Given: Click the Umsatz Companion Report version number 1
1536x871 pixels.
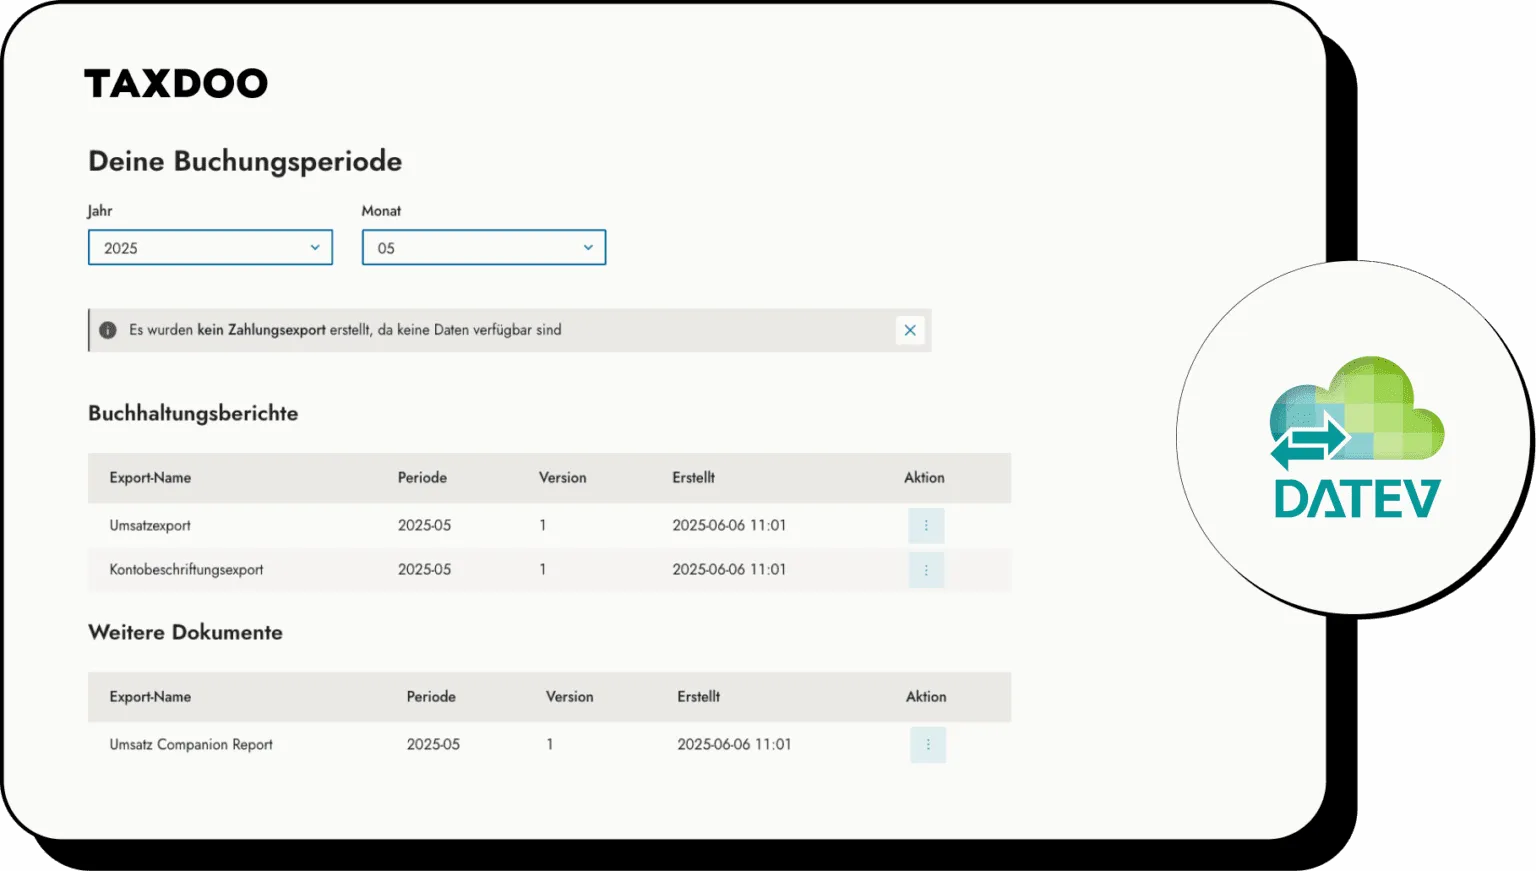Looking at the screenshot, I should 550,744.
